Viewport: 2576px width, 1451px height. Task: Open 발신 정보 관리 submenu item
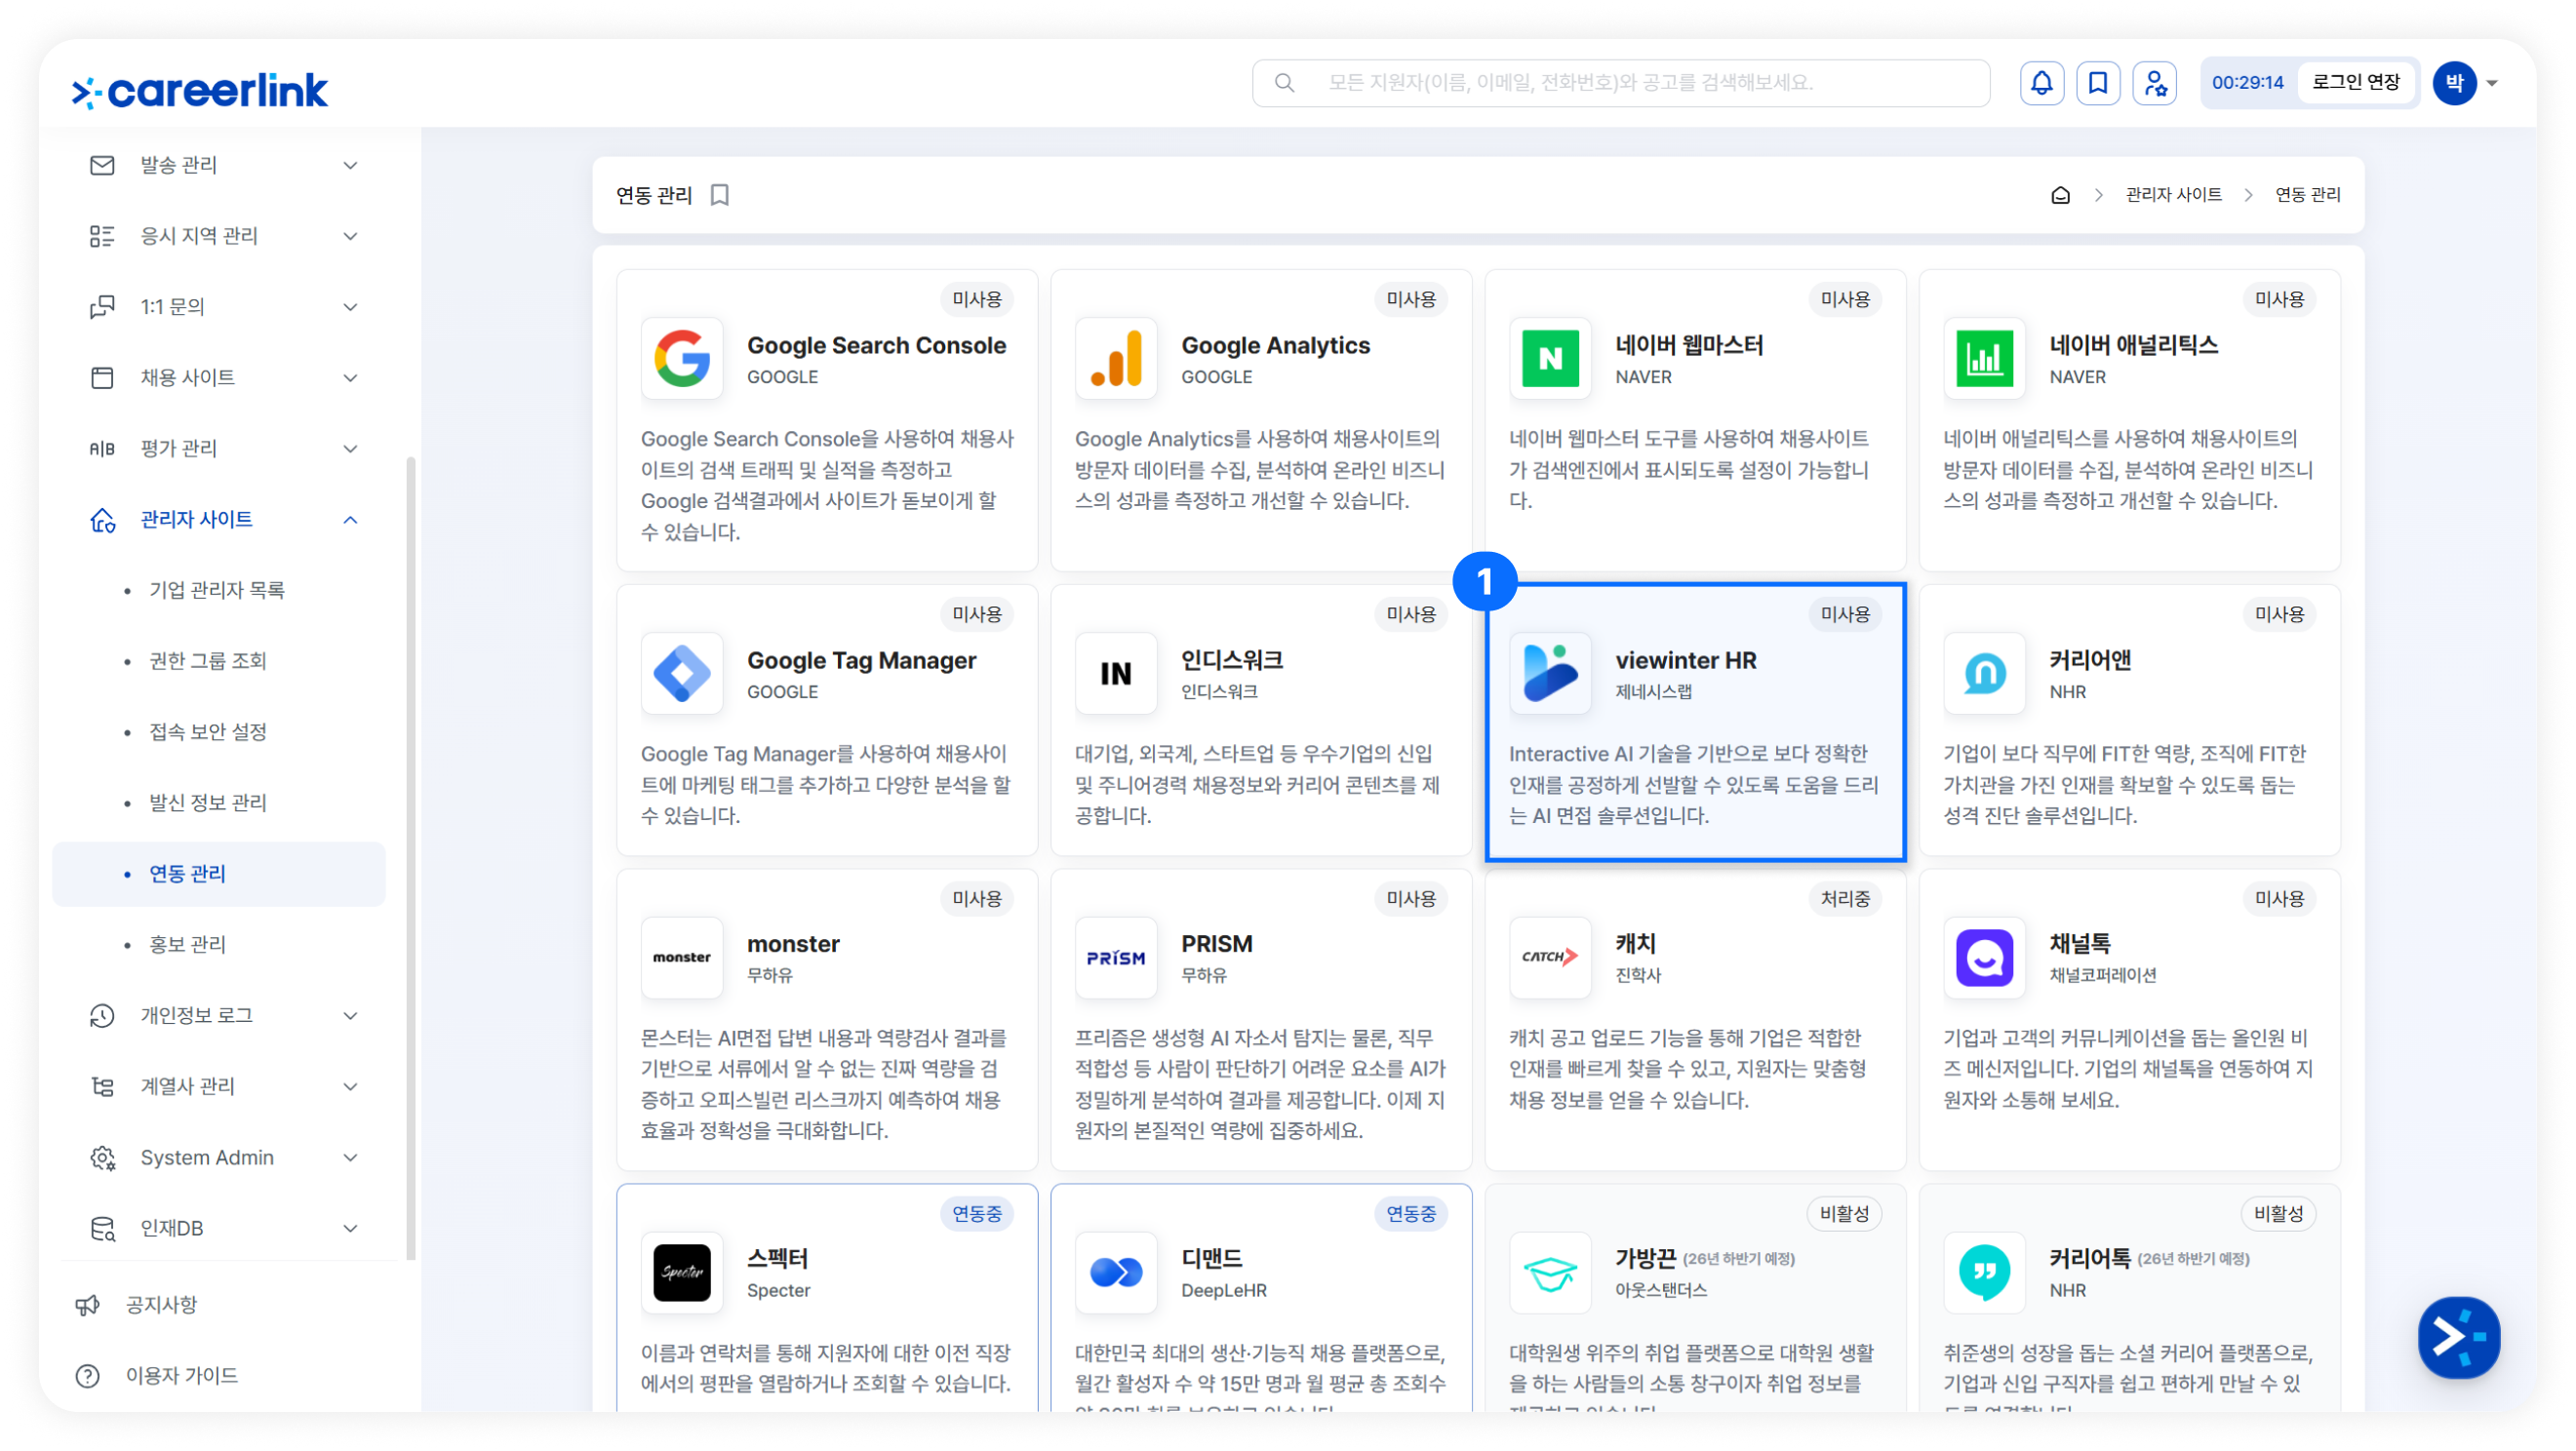pyautogui.click(x=208, y=803)
